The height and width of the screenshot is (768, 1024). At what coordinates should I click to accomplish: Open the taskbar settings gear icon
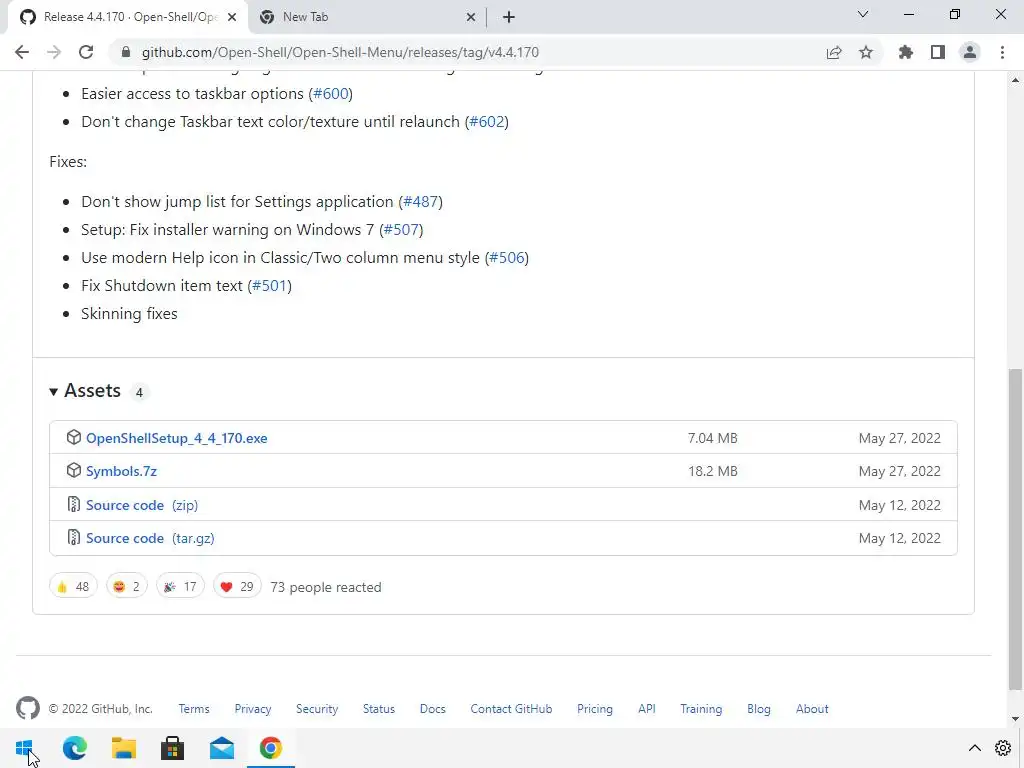[x=1003, y=748]
